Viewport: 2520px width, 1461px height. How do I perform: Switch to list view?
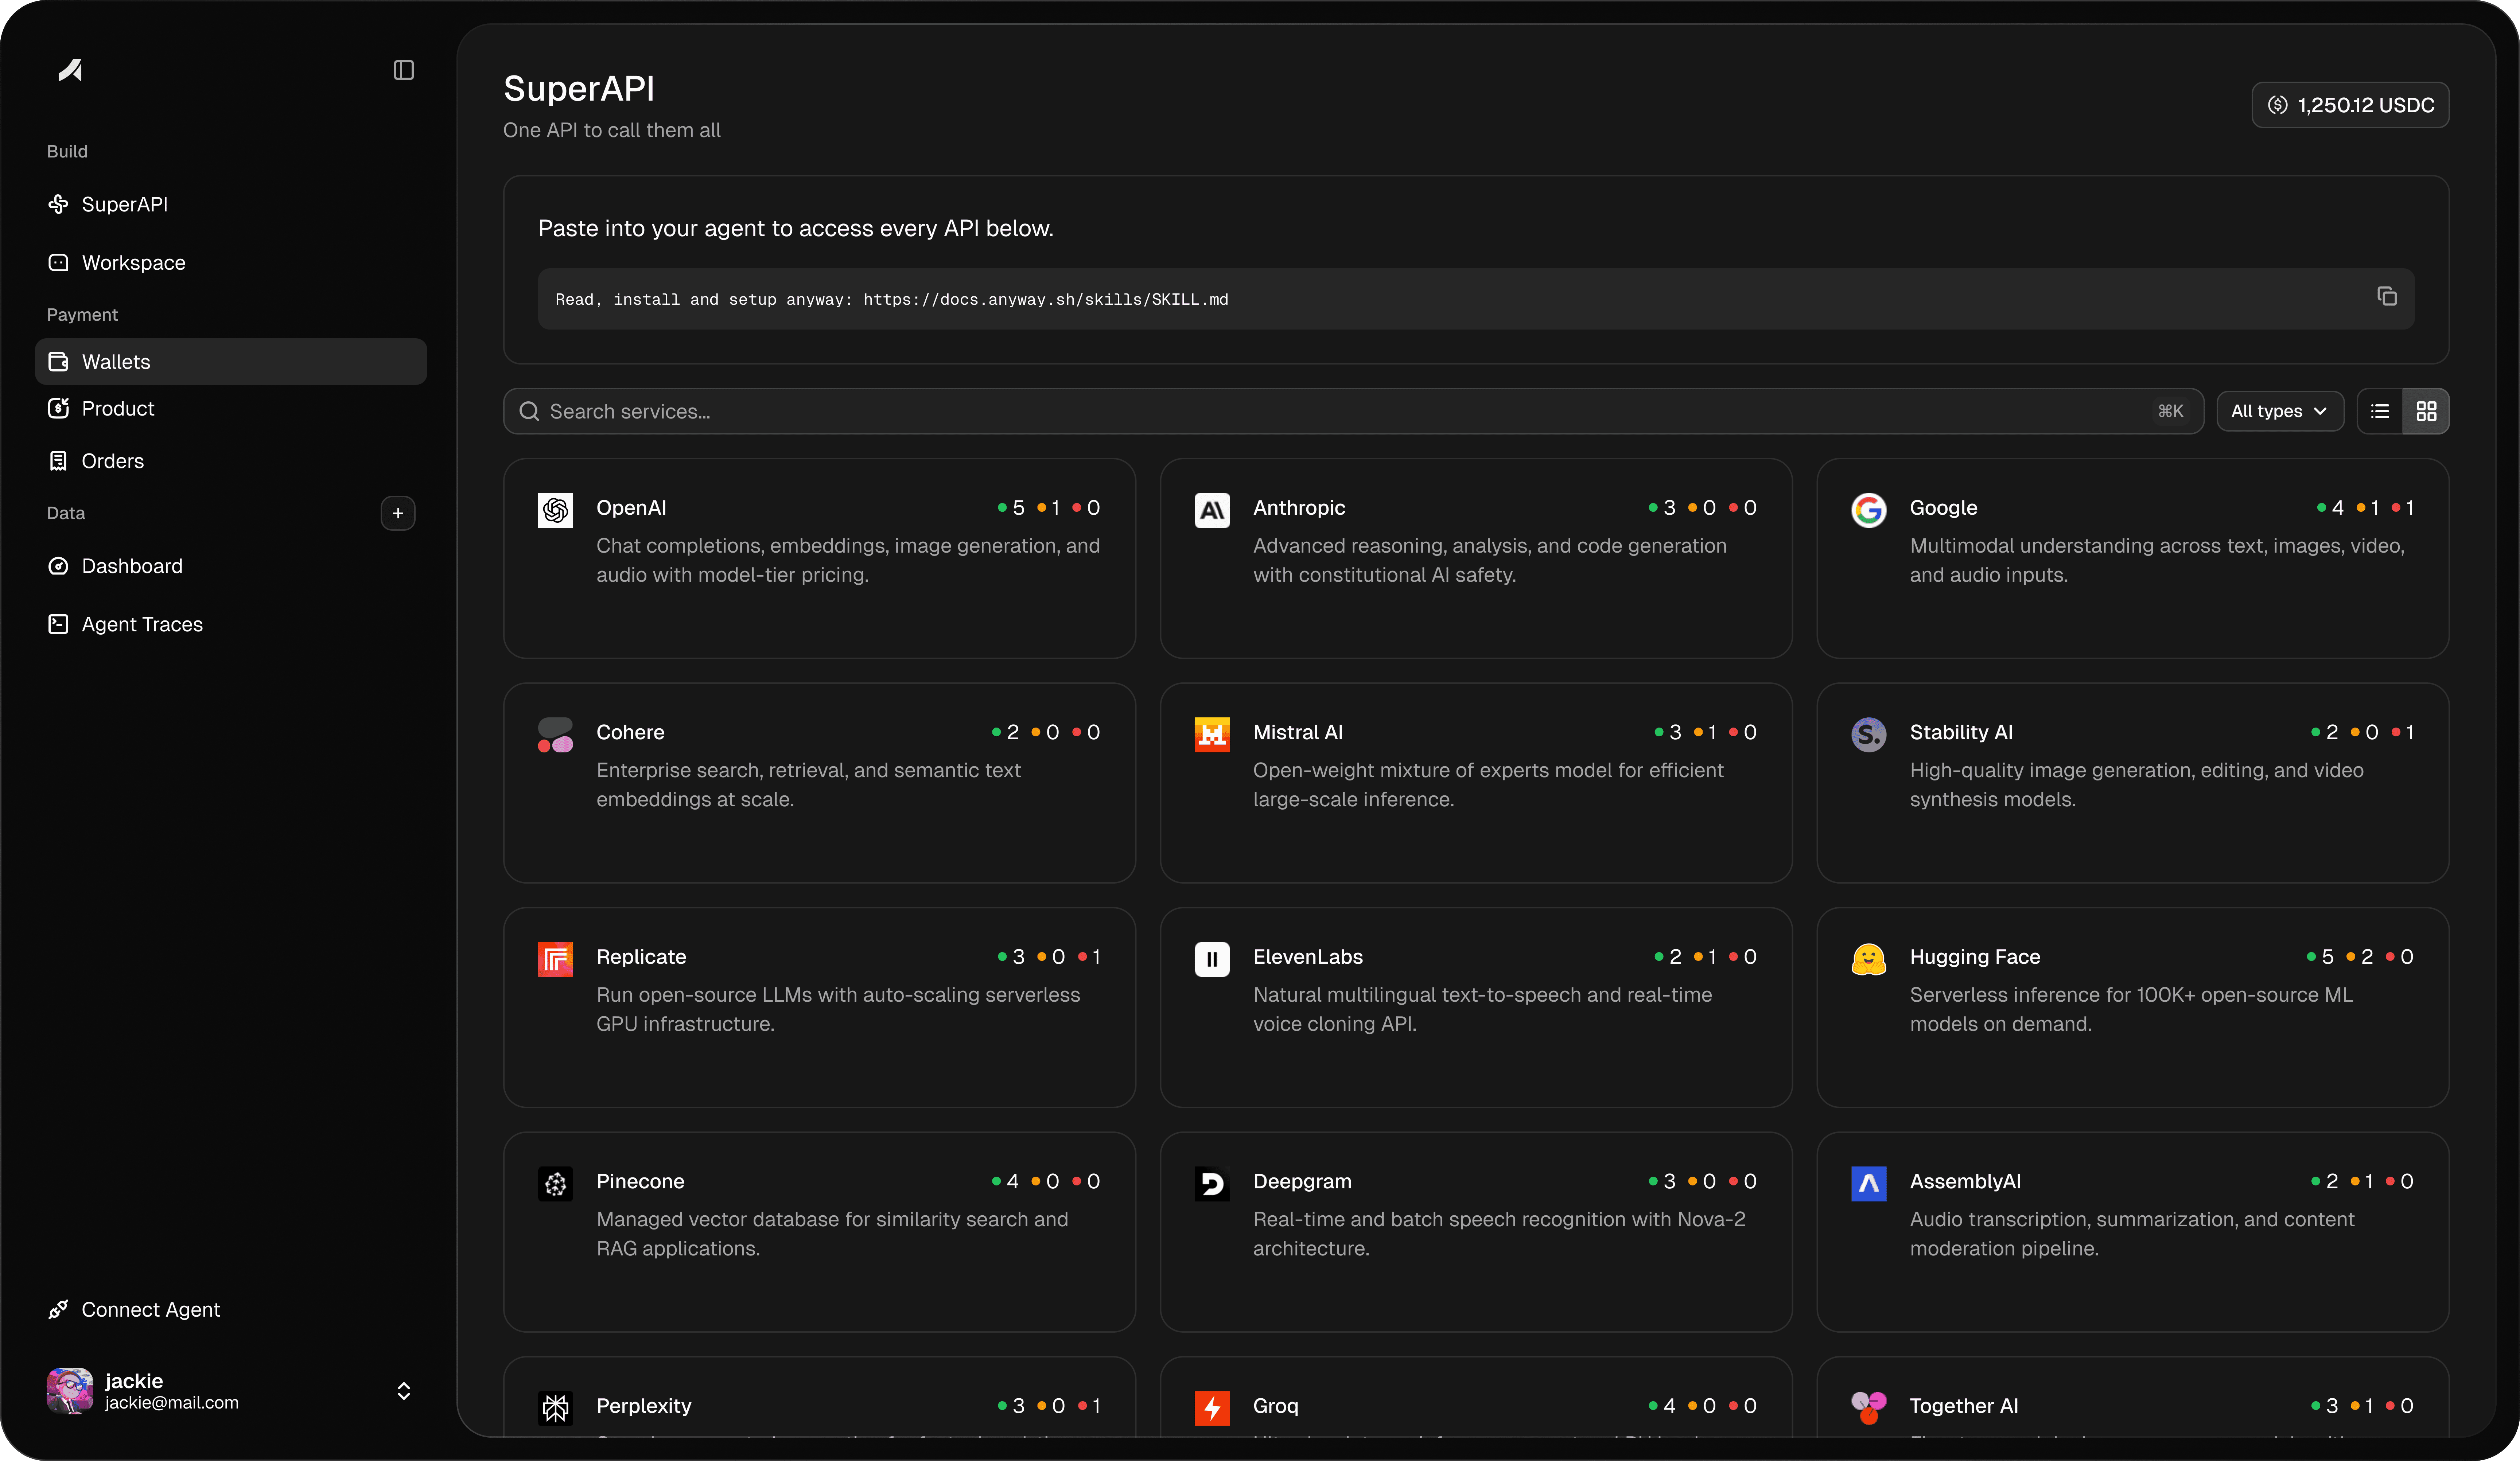(2380, 411)
